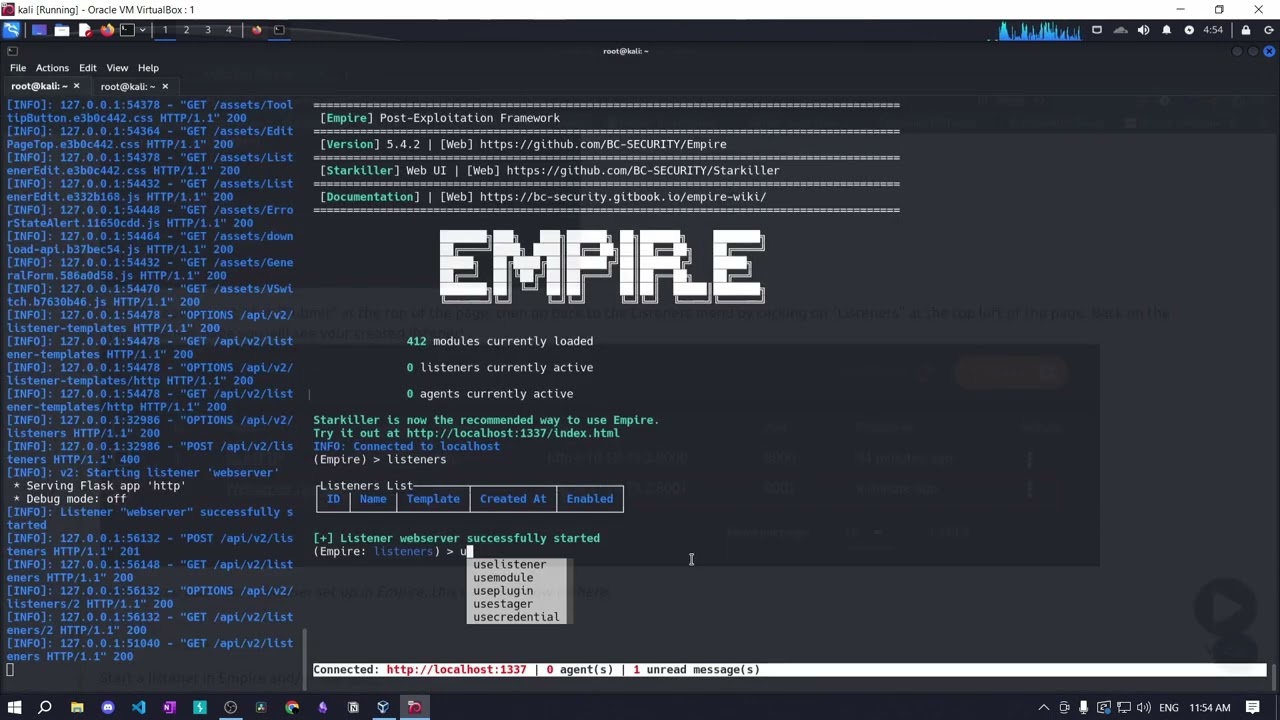Image resolution: width=1280 pixels, height=720 pixels.
Task: Close the terminal window with blue X
Action: [1270, 51]
